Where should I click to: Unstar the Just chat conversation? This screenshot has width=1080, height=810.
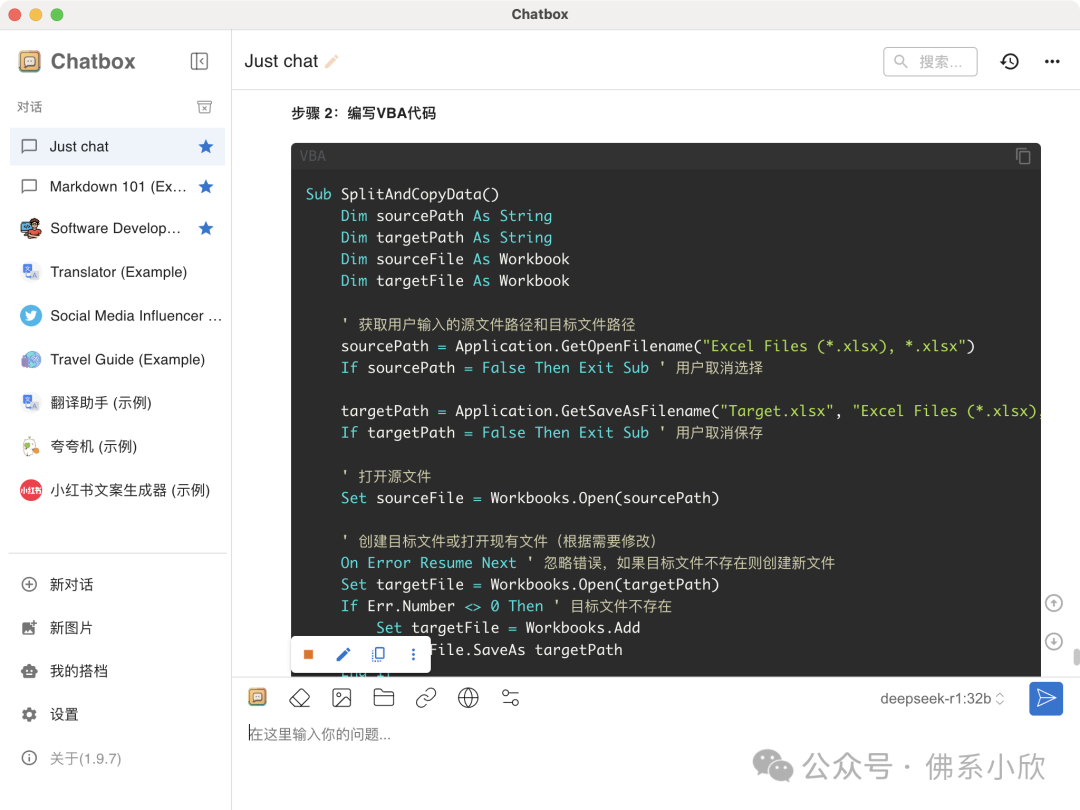206,146
